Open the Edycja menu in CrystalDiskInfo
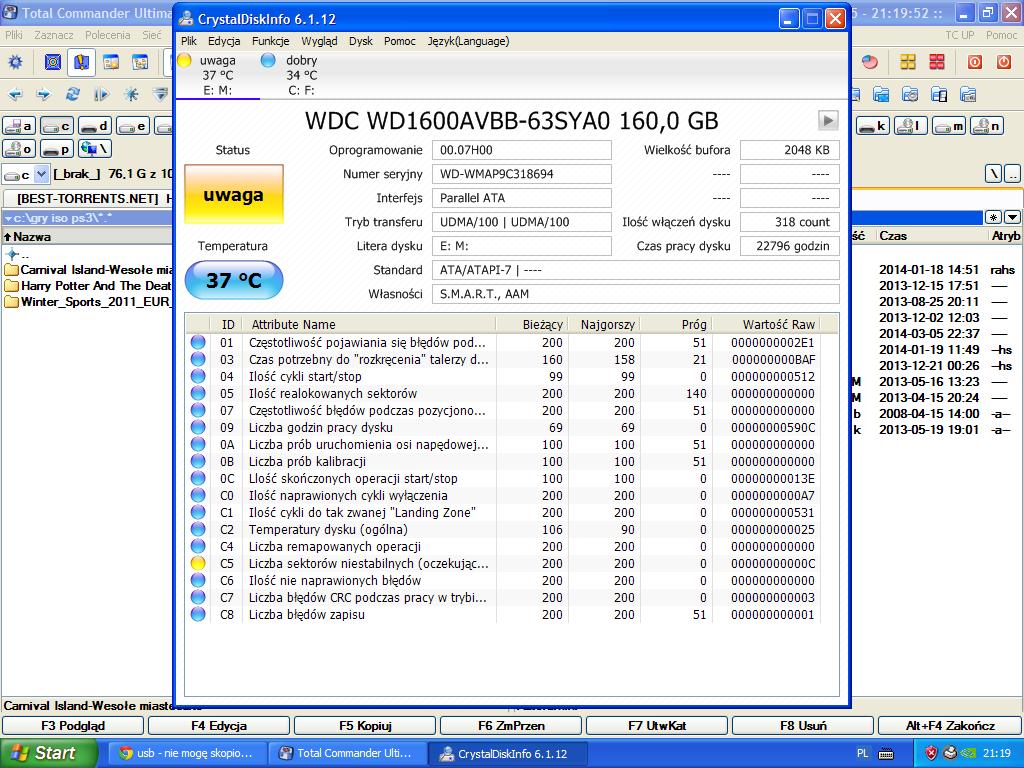The height and width of the screenshot is (768, 1024). [x=224, y=41]
